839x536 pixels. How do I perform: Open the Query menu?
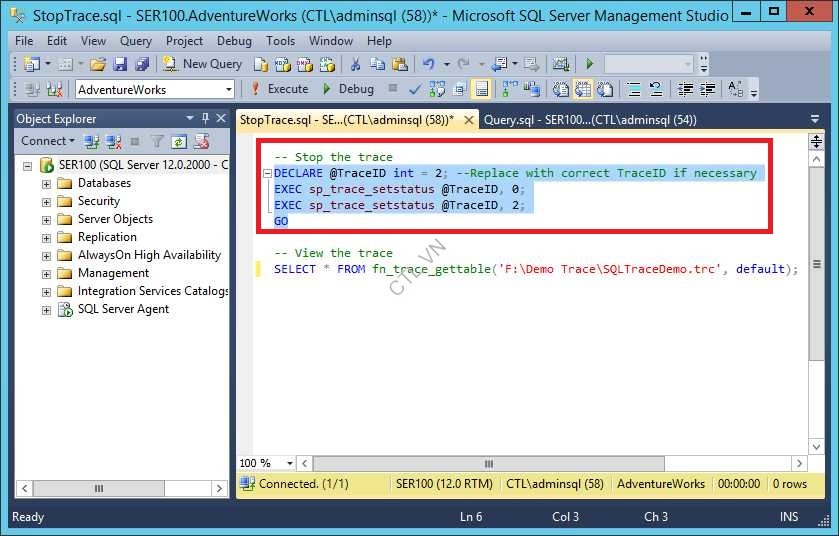point(135,41)
